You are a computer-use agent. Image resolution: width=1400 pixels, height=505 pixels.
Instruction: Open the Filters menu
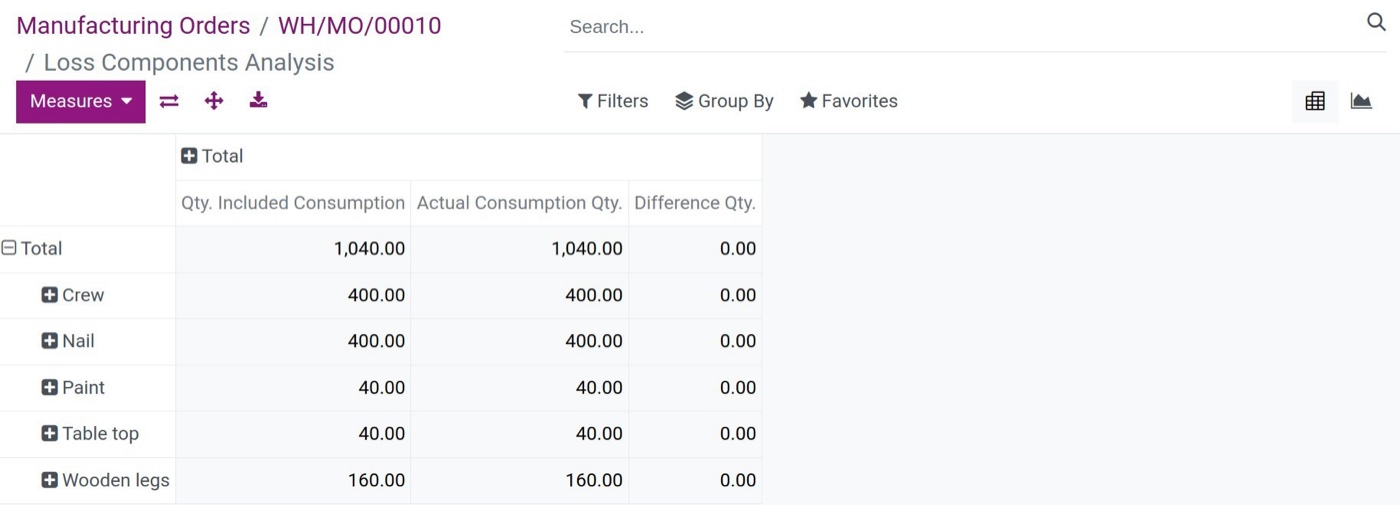[613, 101]
